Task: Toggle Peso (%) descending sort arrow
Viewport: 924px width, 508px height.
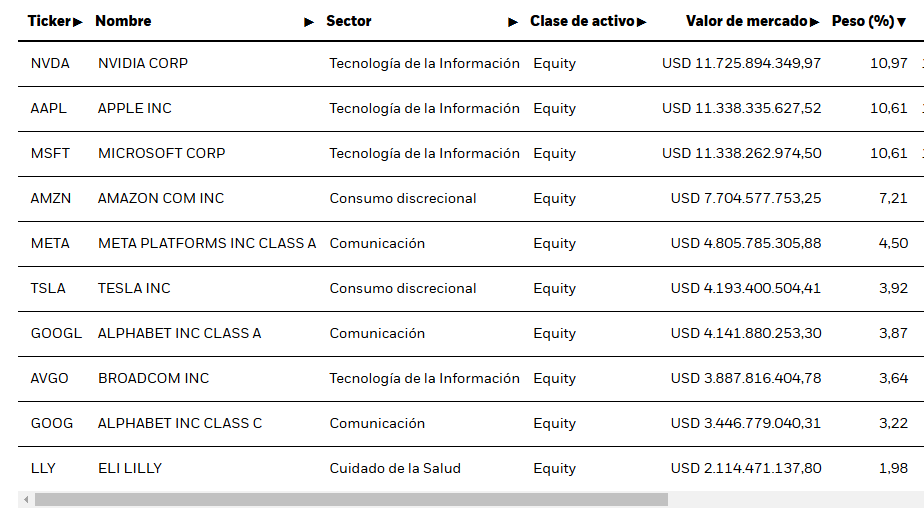Action: click(x=901, y=22)
